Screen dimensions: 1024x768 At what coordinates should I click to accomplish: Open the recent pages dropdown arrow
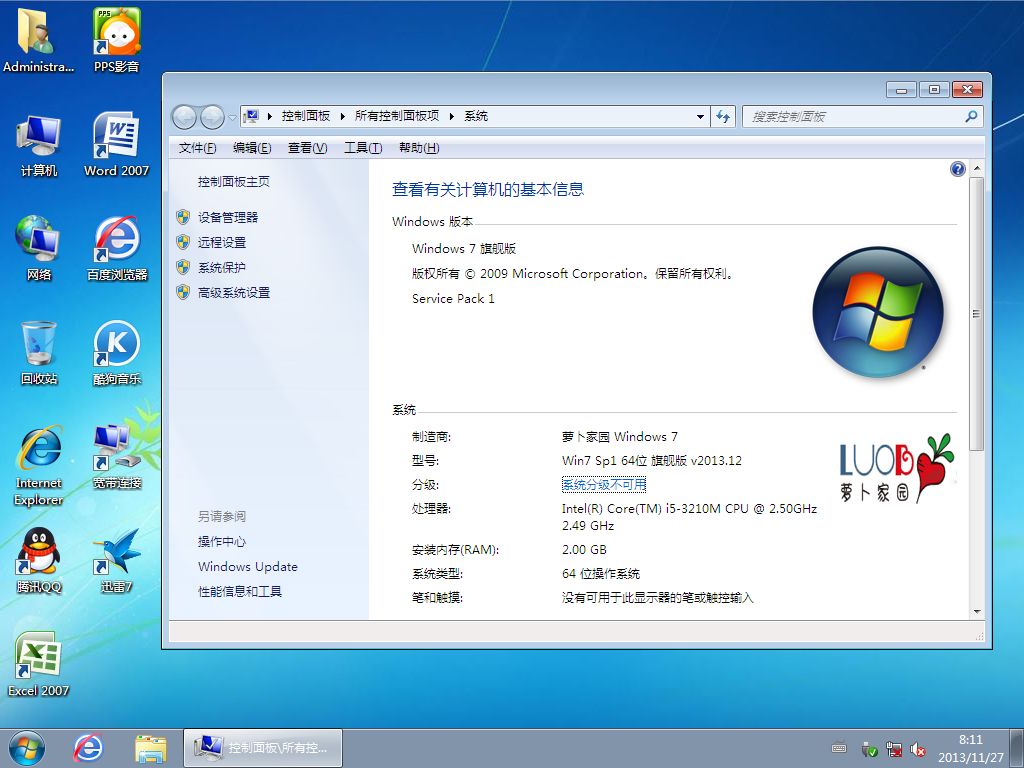[232, 118]
